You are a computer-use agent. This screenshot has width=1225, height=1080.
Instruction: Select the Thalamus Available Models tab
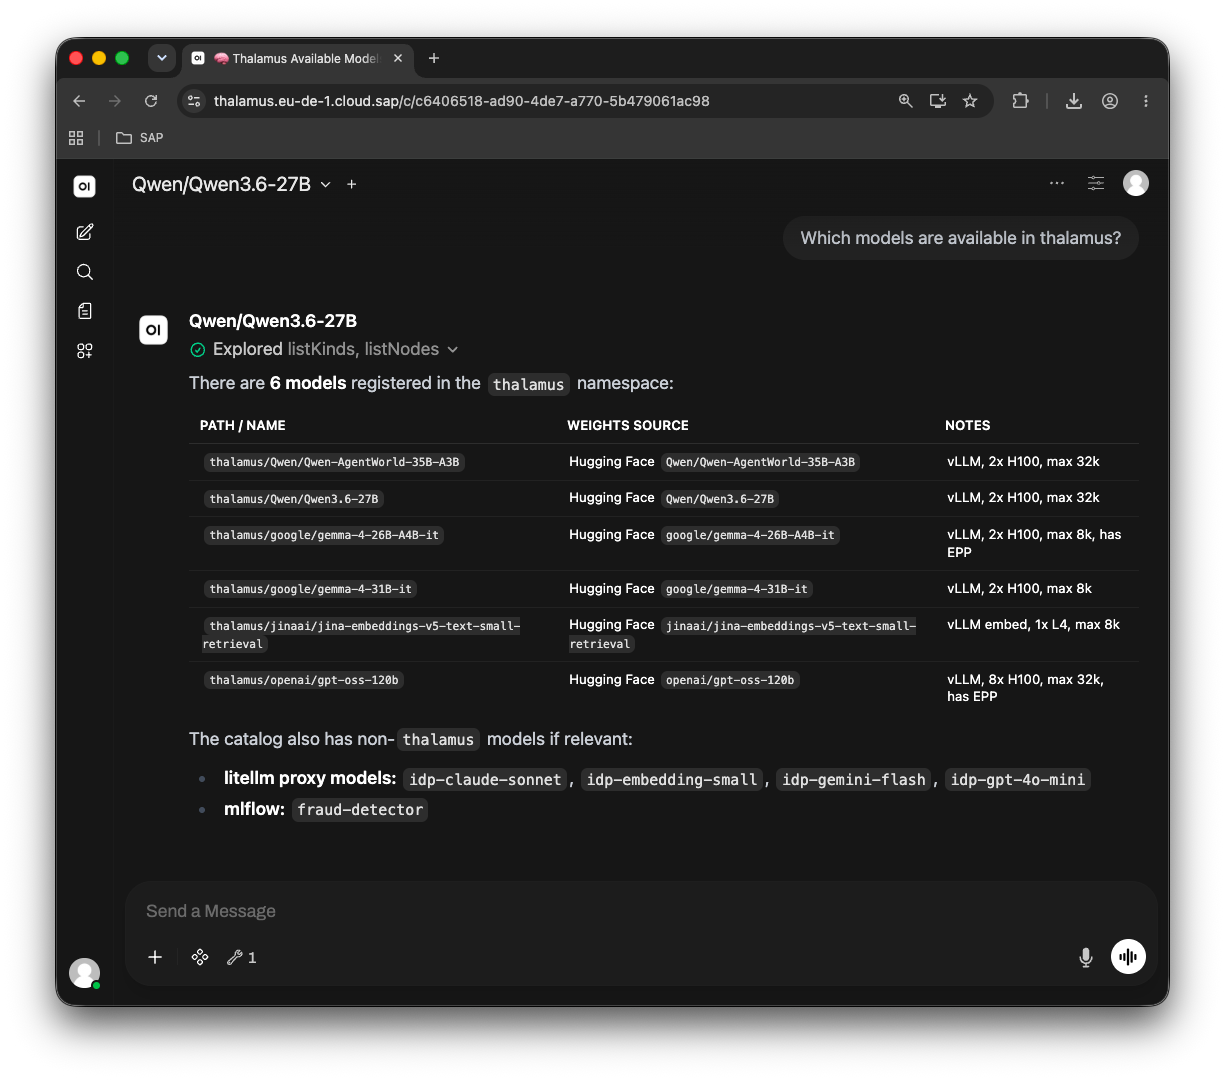click(x=296, y=59)
